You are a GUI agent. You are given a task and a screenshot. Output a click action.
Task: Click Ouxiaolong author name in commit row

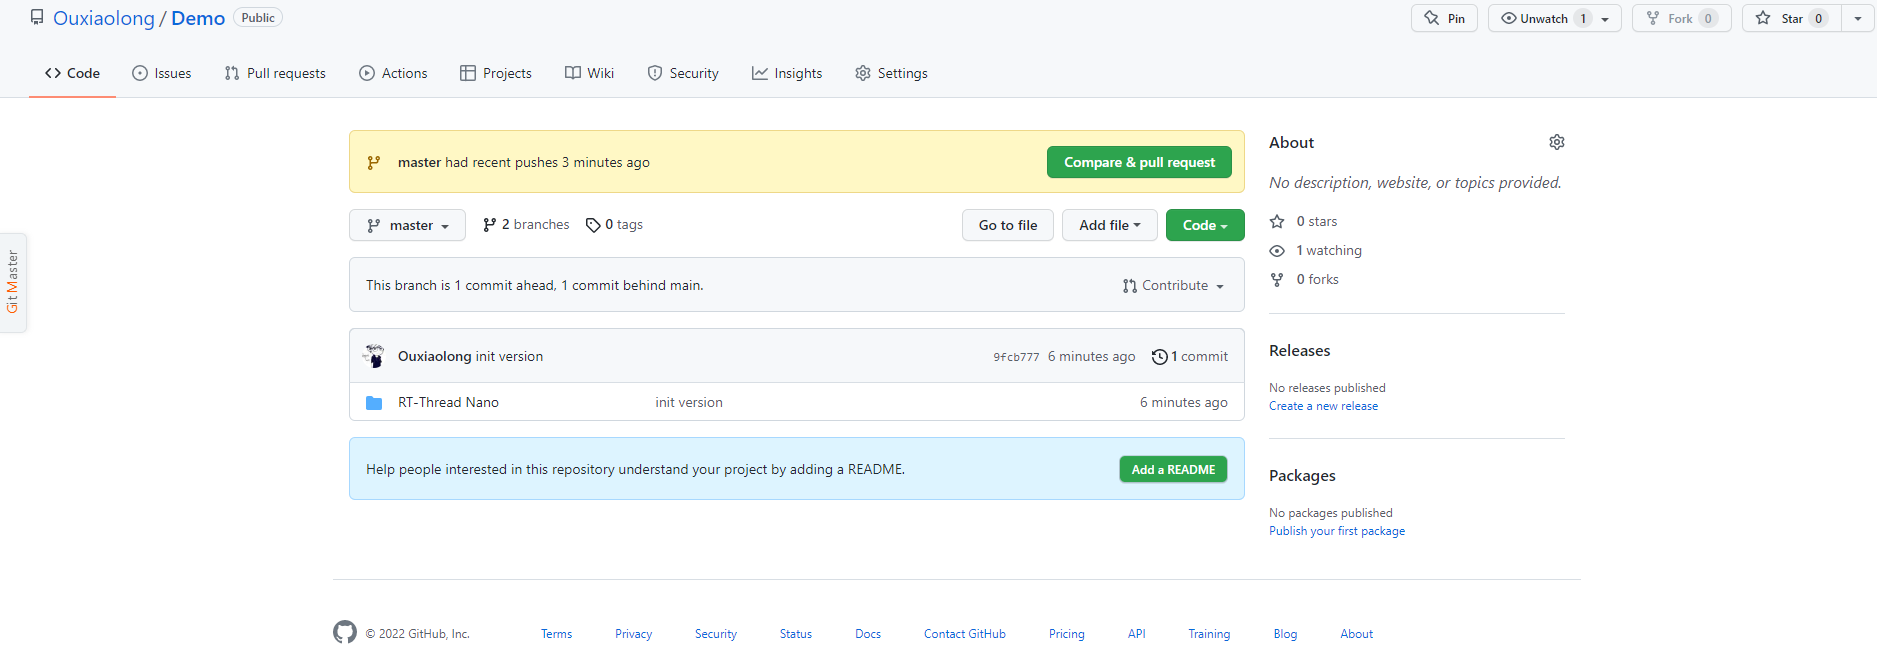pyautogui.click(x=434, y=356)
